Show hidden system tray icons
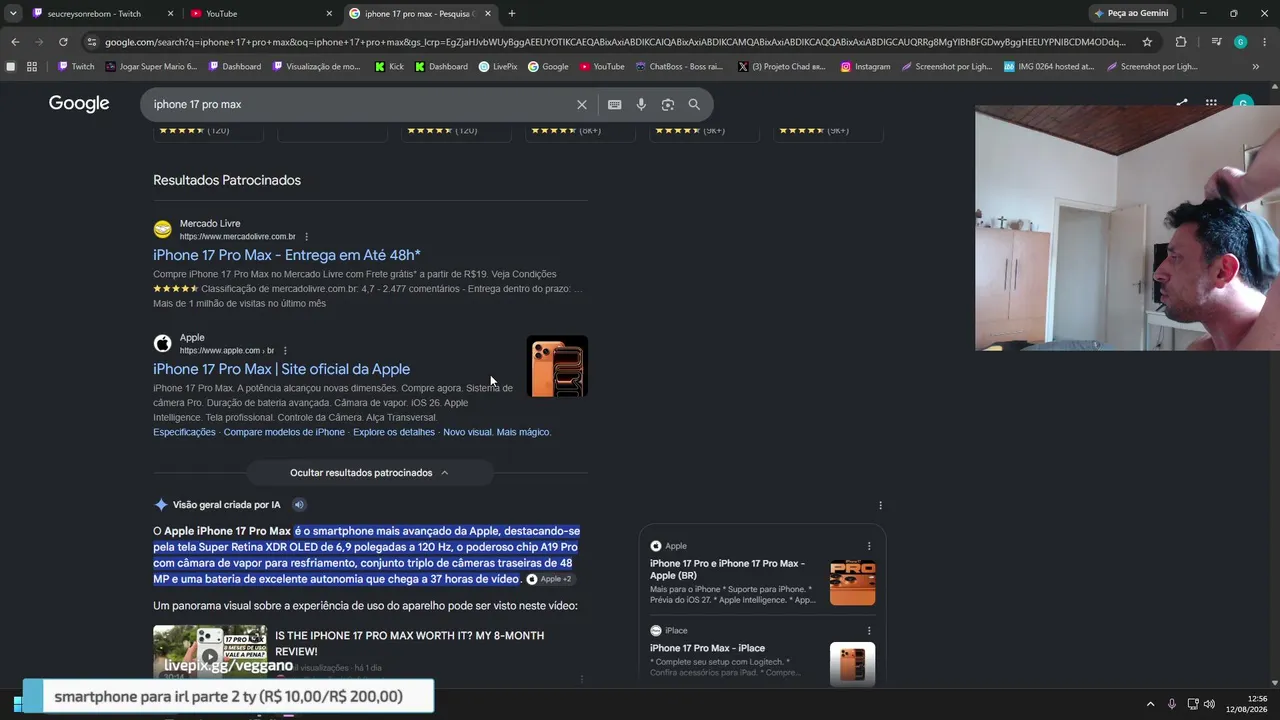The height and width of the screenshot is (720, 1280). 1150,704
